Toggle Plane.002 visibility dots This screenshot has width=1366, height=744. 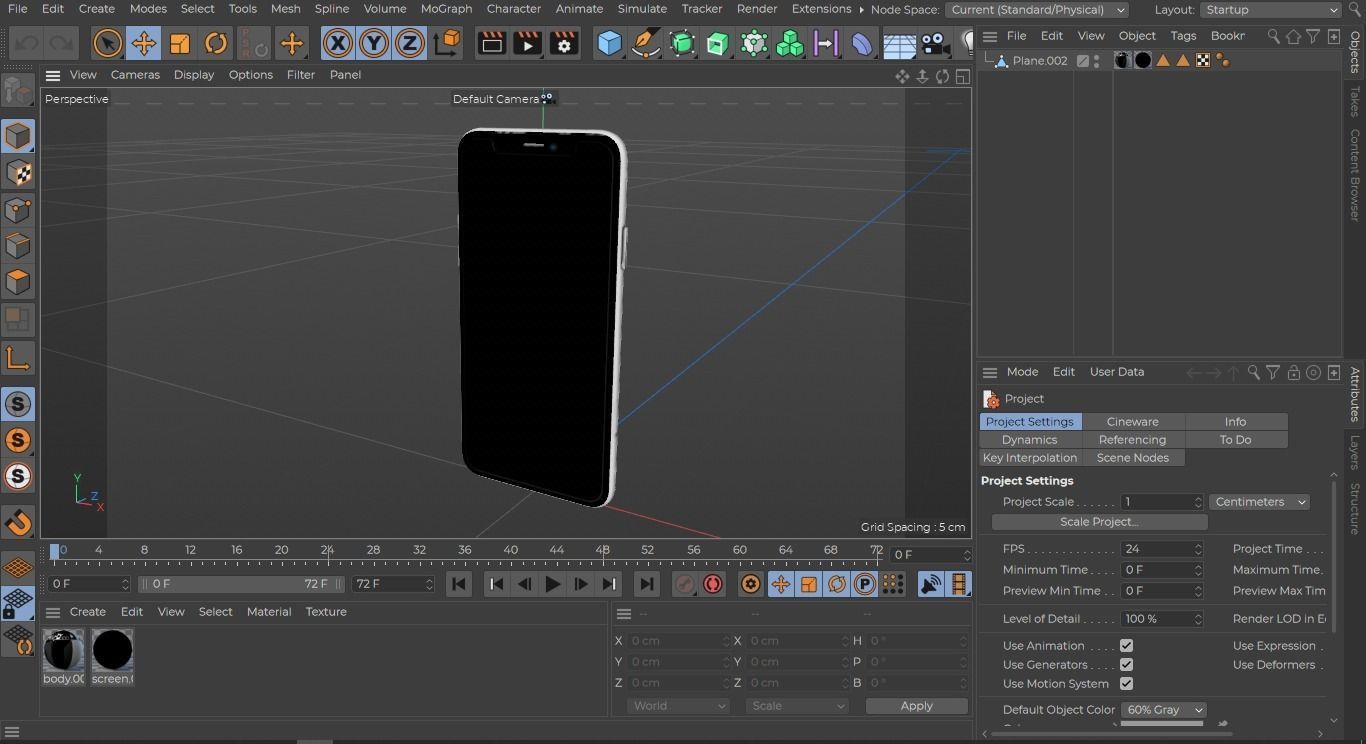tap(1097, 61)
